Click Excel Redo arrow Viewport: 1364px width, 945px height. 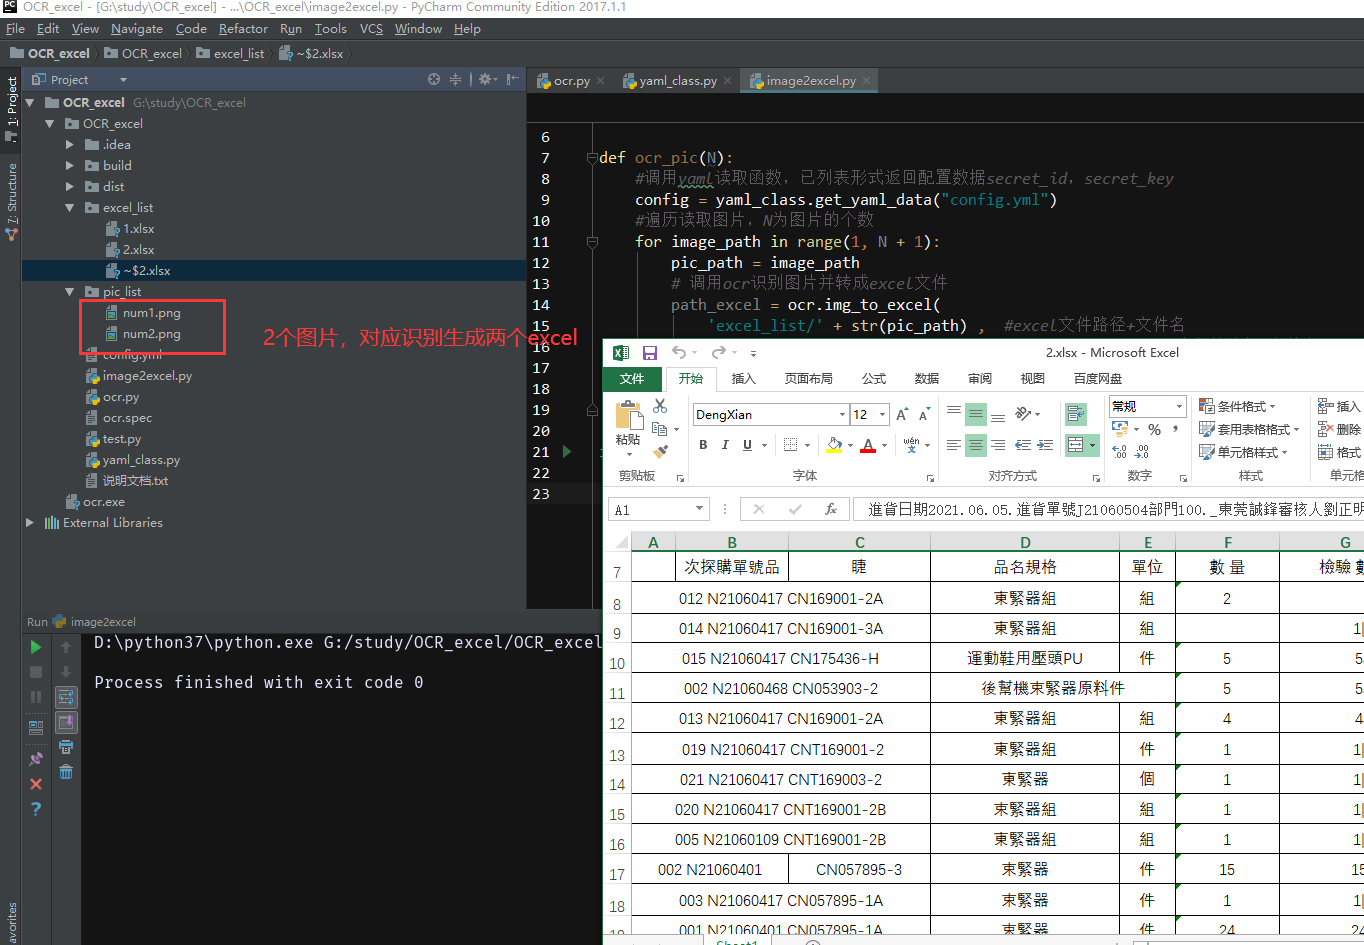click(718, 353)
